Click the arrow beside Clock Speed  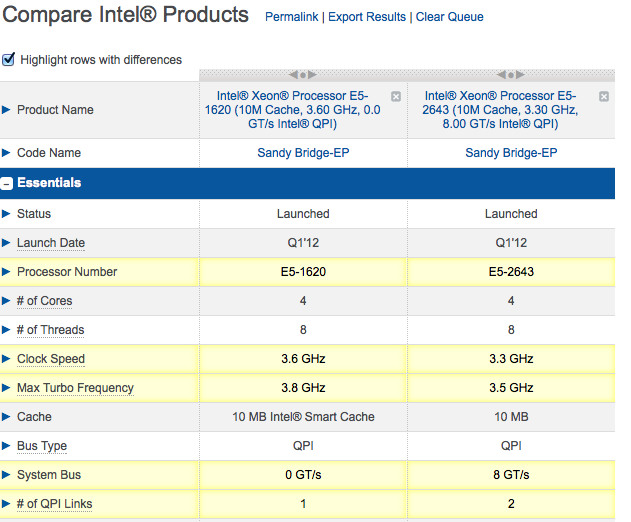(6, 359)
